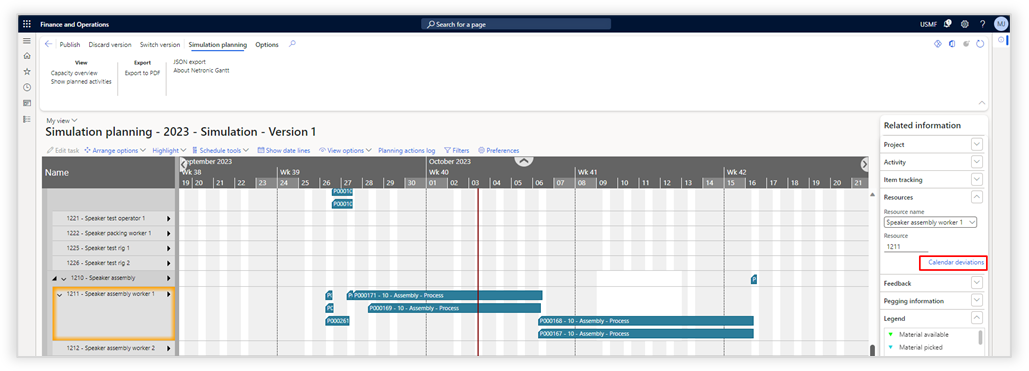This screenshot has height=371, width=1029.
Task: Expand the Pegging information section
Action: [x=976, y=300]
